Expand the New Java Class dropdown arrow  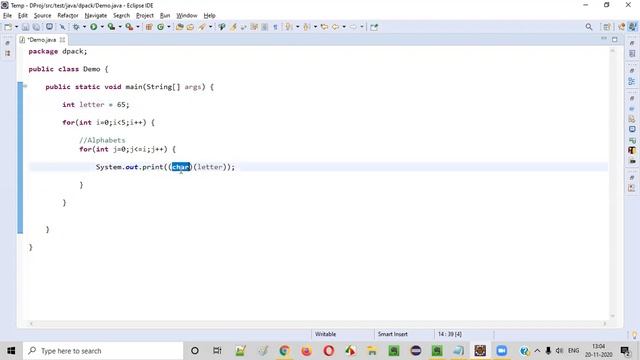pos(169,27)
